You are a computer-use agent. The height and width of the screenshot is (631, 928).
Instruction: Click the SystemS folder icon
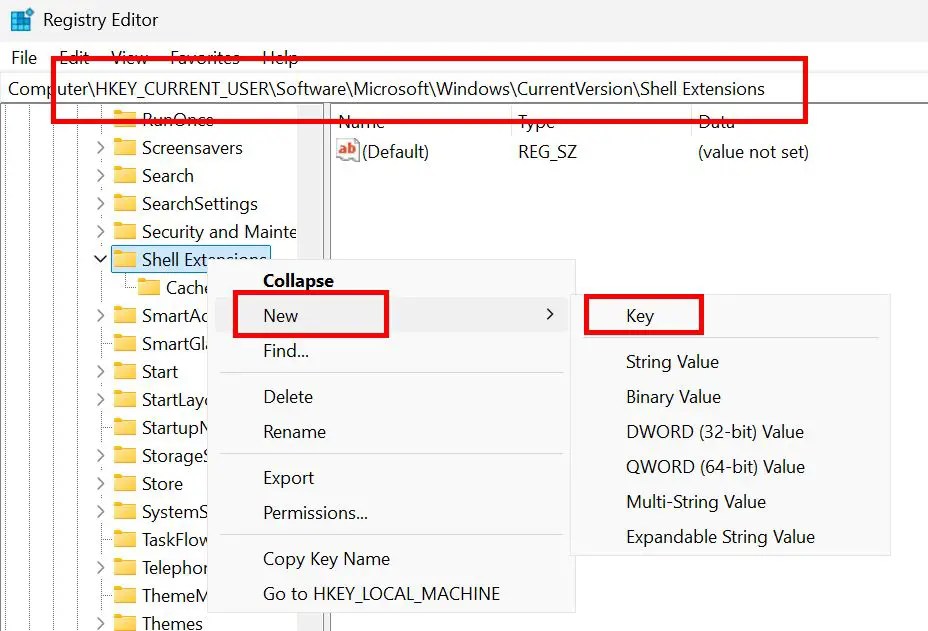(124, 511)
